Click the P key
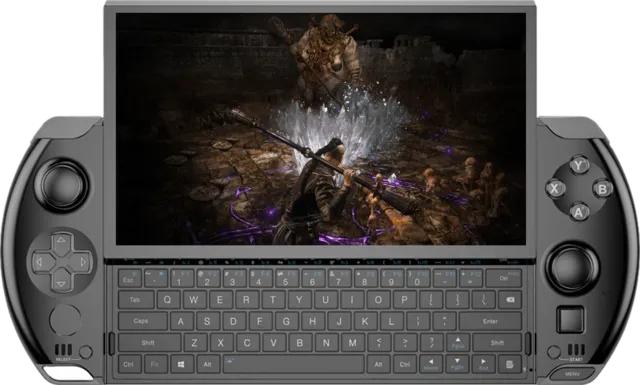640x385 pixels. [x=404, y=300]
